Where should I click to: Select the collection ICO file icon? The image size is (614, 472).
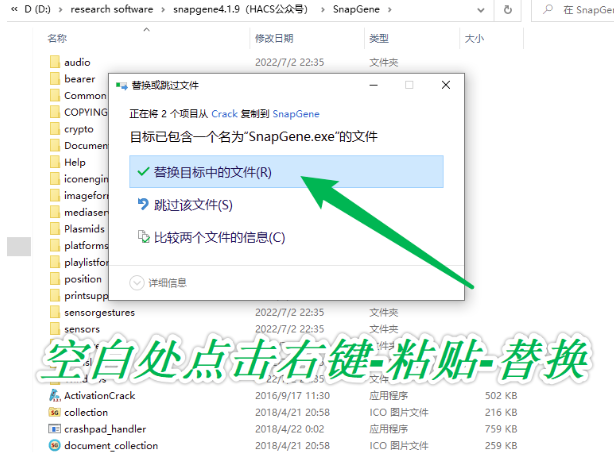(x=55, y=412)
